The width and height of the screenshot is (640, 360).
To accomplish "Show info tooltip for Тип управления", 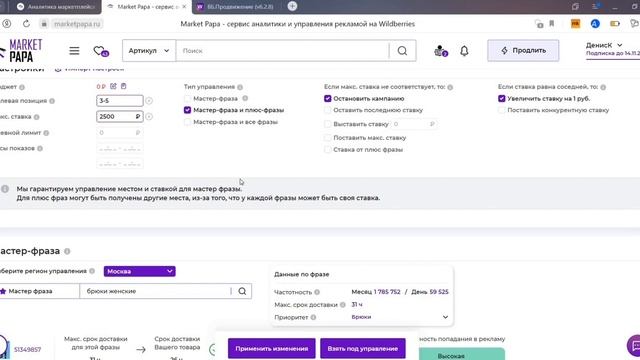I will click(240, 87).
